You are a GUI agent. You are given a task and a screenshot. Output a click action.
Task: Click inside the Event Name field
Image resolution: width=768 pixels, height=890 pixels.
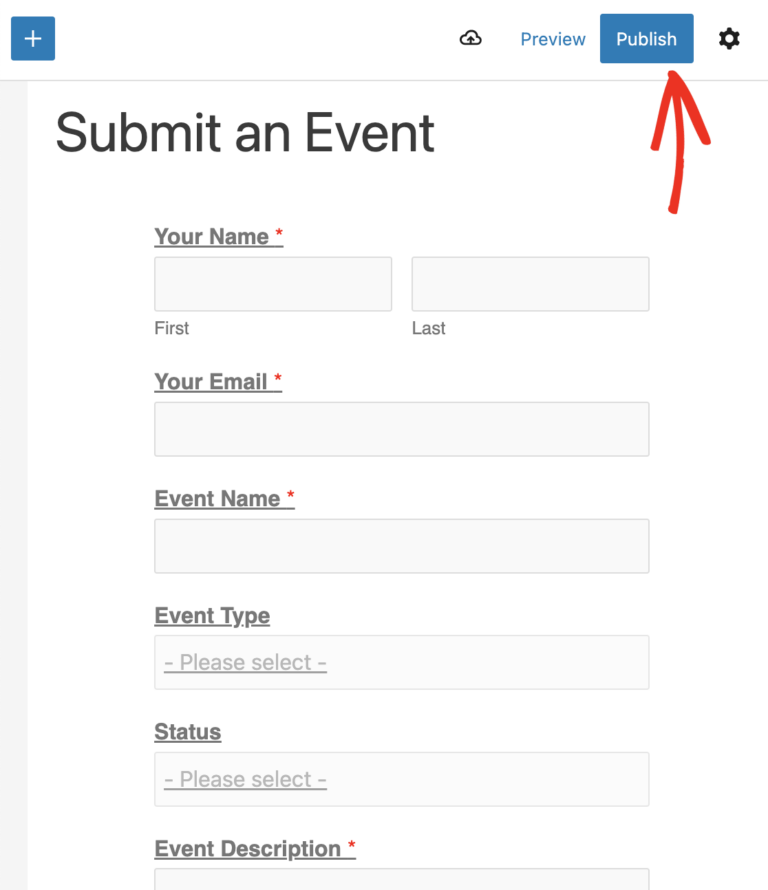pos(401,546)
